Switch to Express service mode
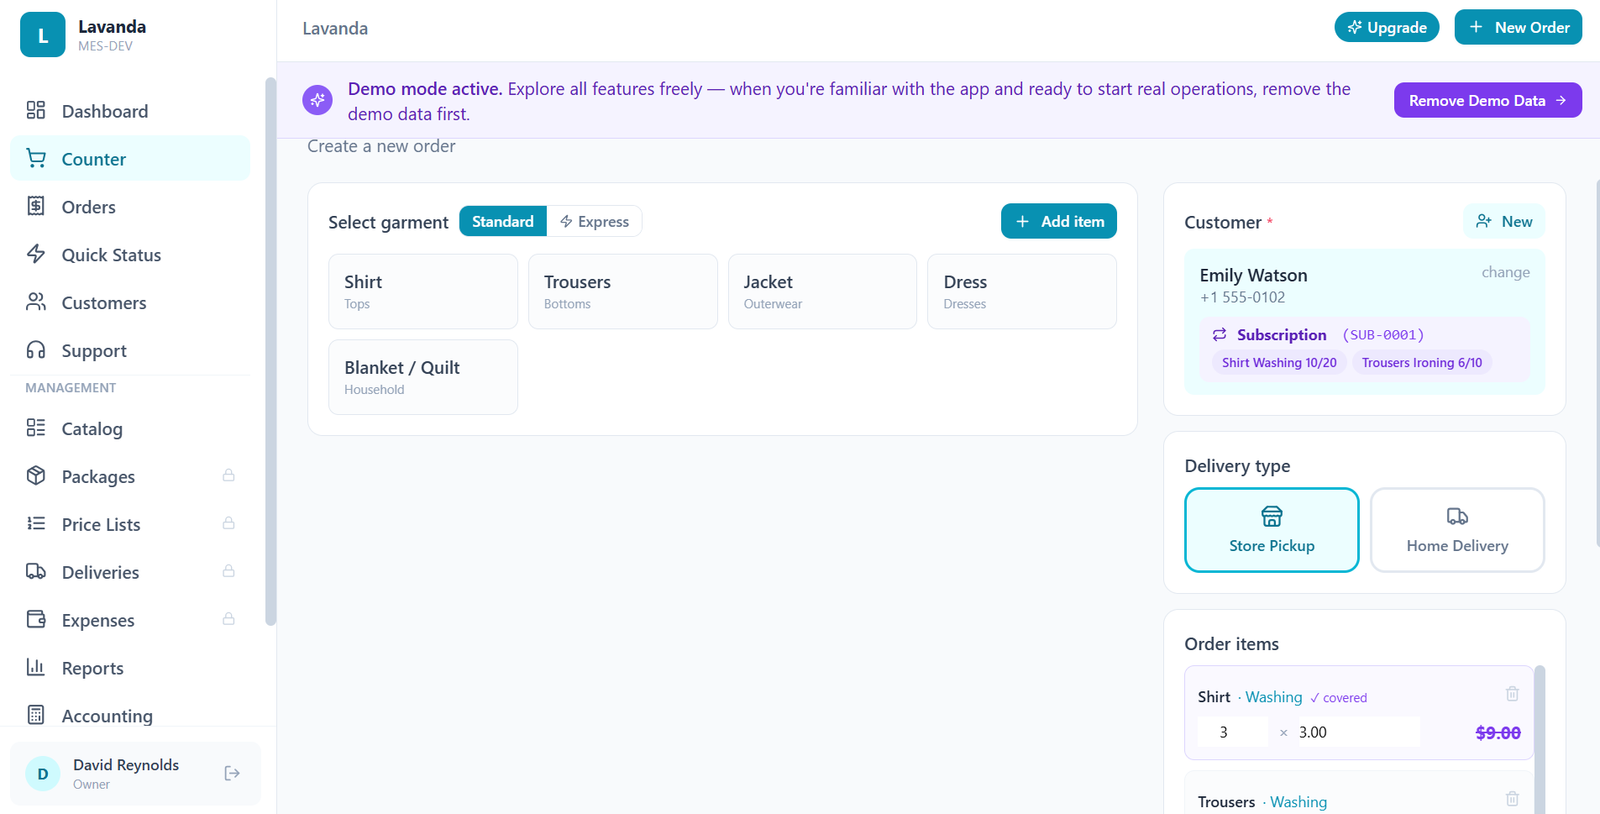The width and height of the screenshot is (1600, 814). tap(594, 221)
